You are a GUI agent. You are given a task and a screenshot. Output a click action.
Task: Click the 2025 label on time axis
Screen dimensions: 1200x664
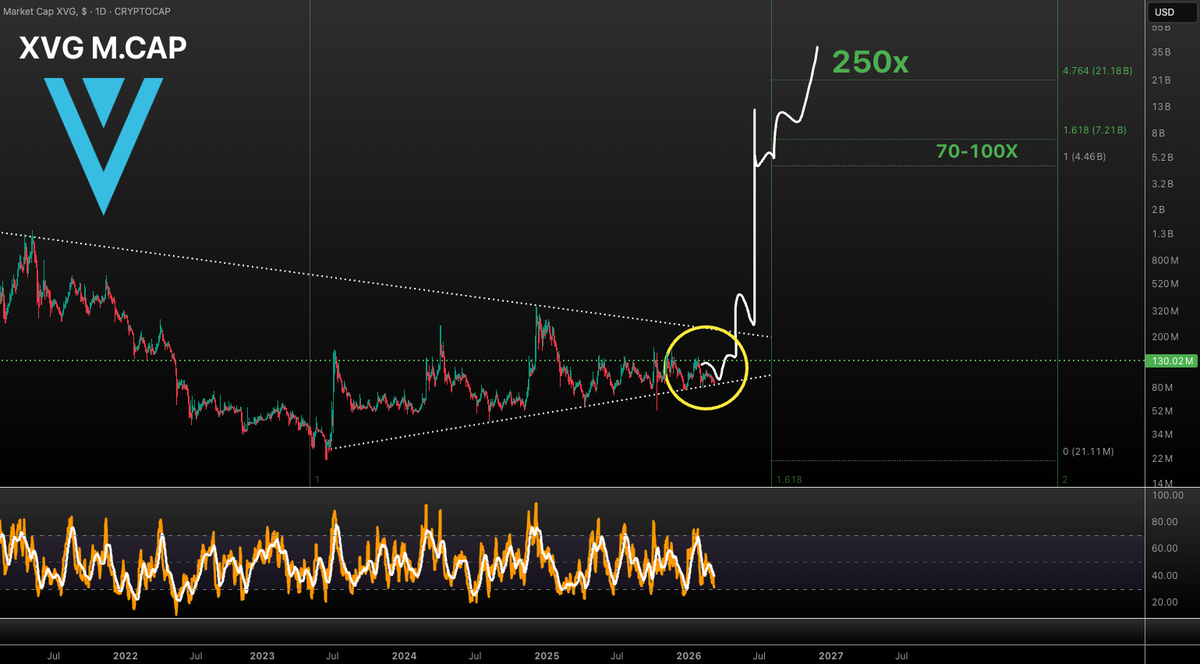(x=546, y=654)
